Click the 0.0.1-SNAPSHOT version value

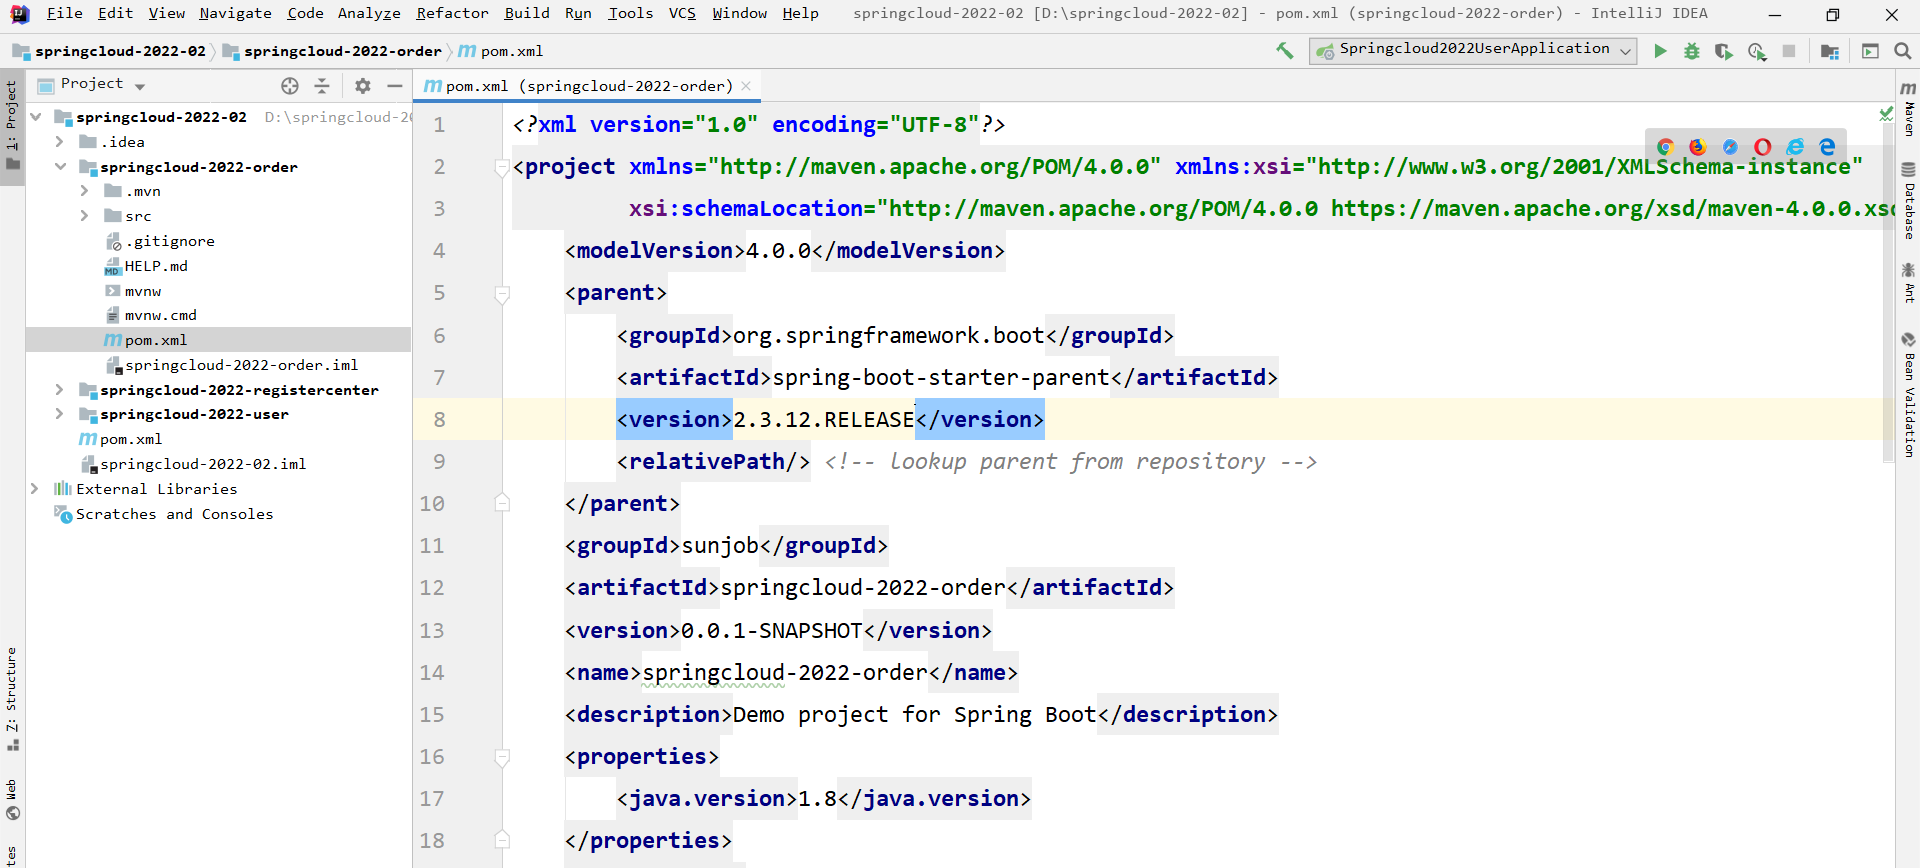(x=772, y=631)
